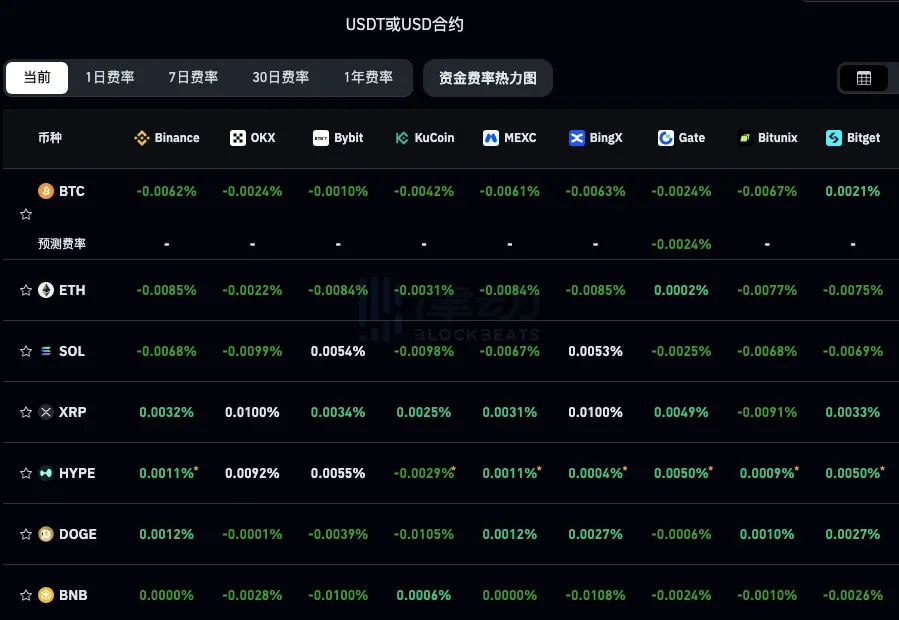Click the SOL coin icon
Image resolution: width=899 pixels, height=620 pixels.
click(x=46, y=351)
